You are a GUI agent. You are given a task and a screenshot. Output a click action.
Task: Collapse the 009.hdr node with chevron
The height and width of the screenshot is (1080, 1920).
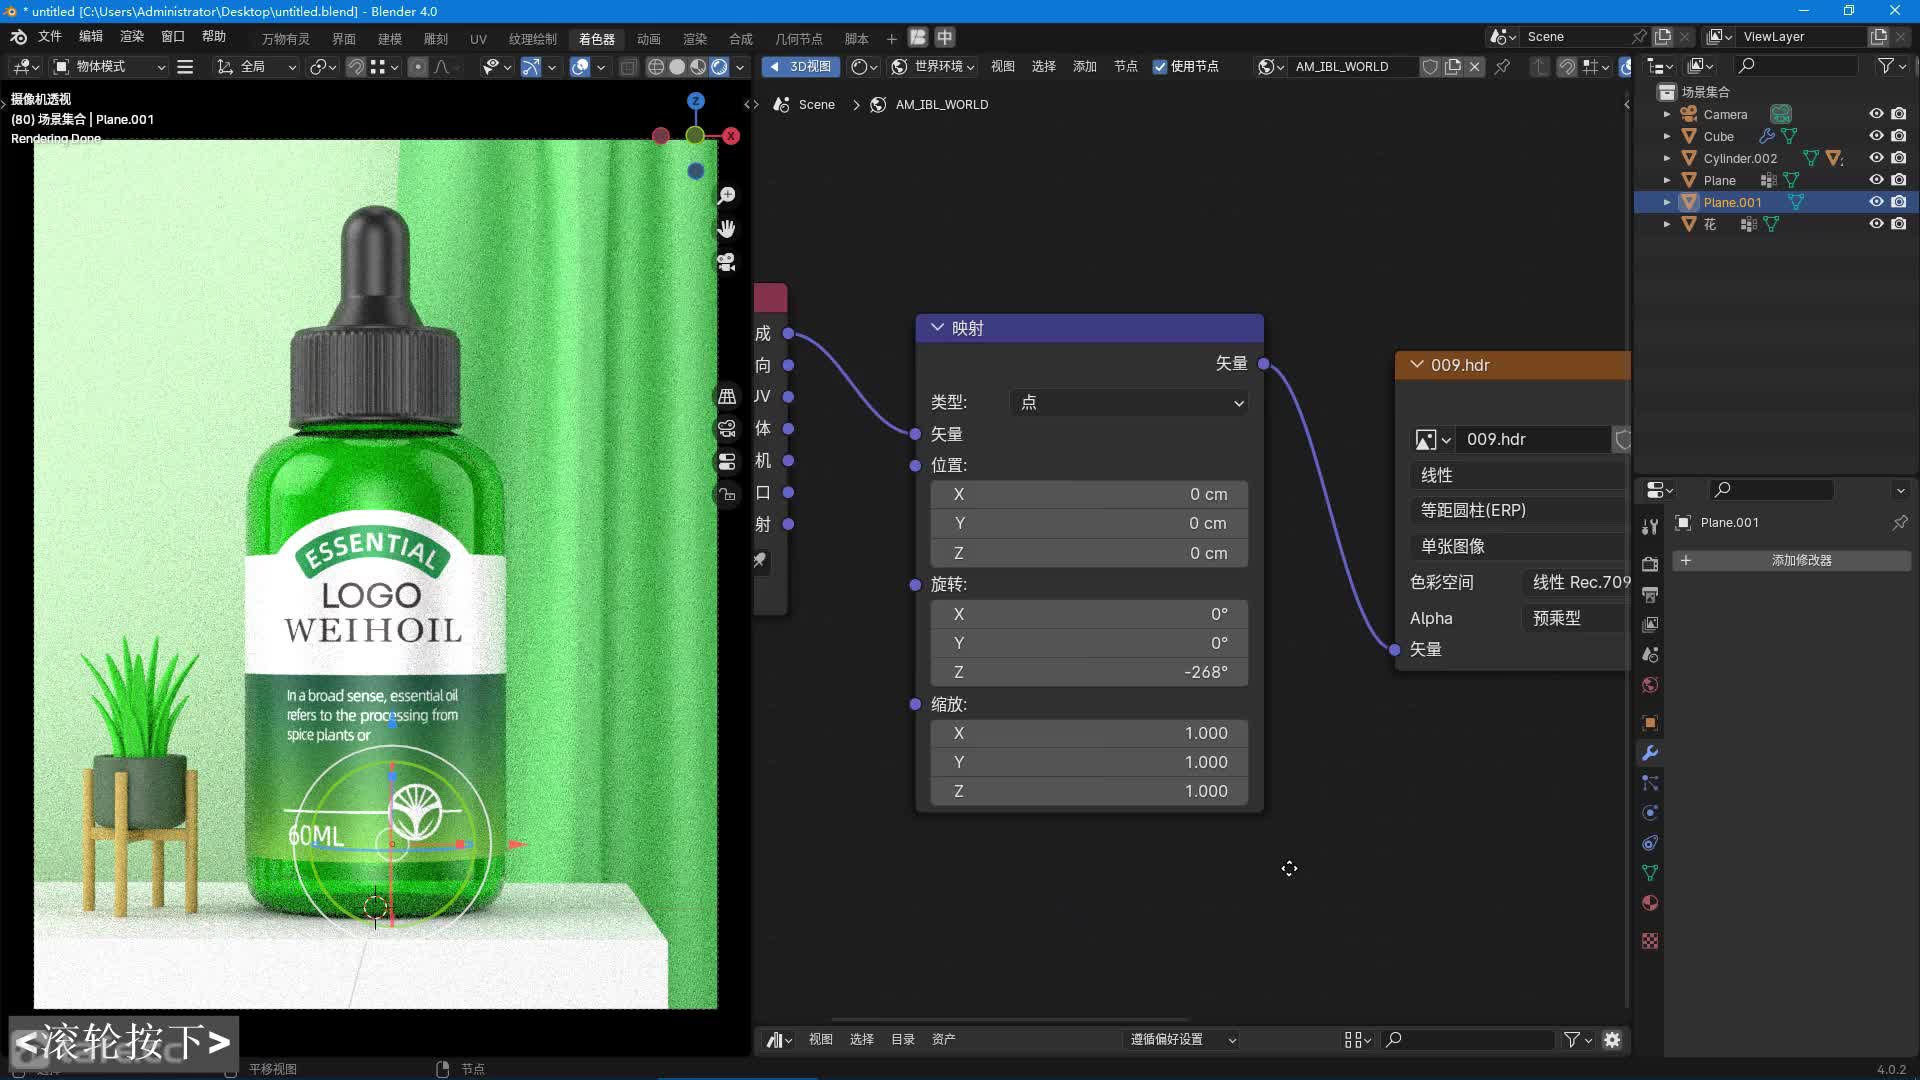tap(1416, 364)
